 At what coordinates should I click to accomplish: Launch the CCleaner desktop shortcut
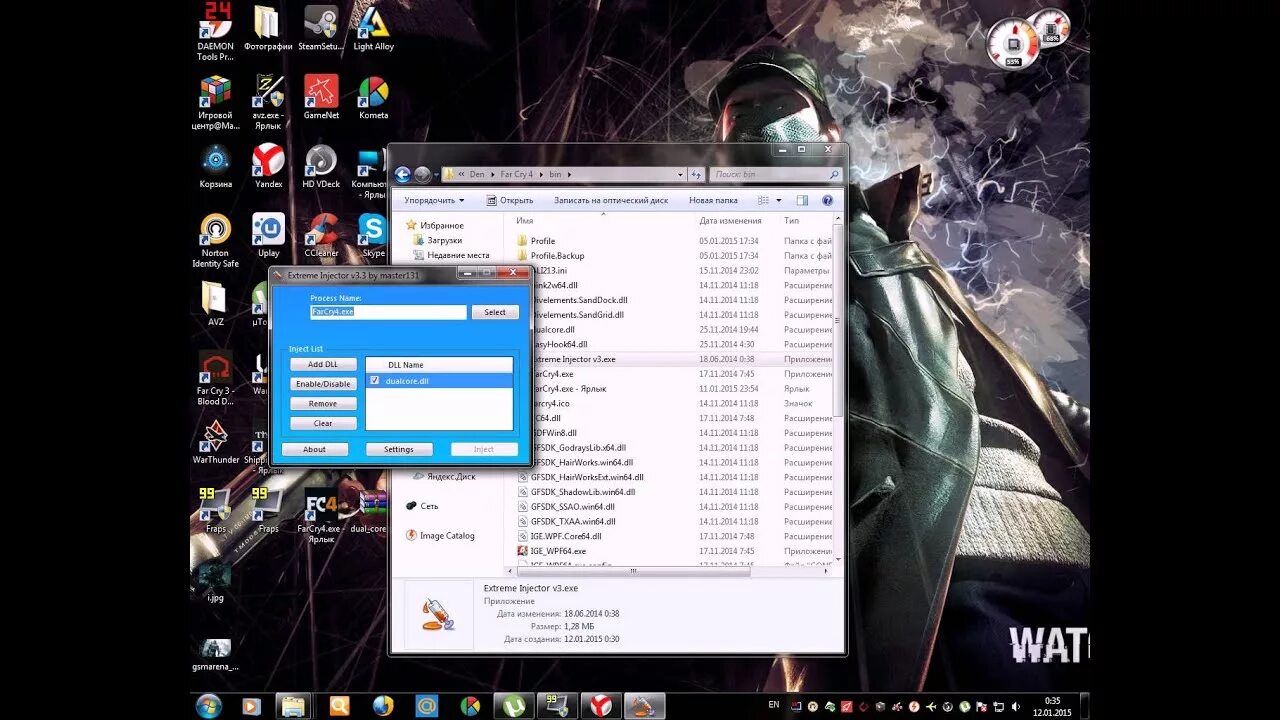tap(321, 235)
